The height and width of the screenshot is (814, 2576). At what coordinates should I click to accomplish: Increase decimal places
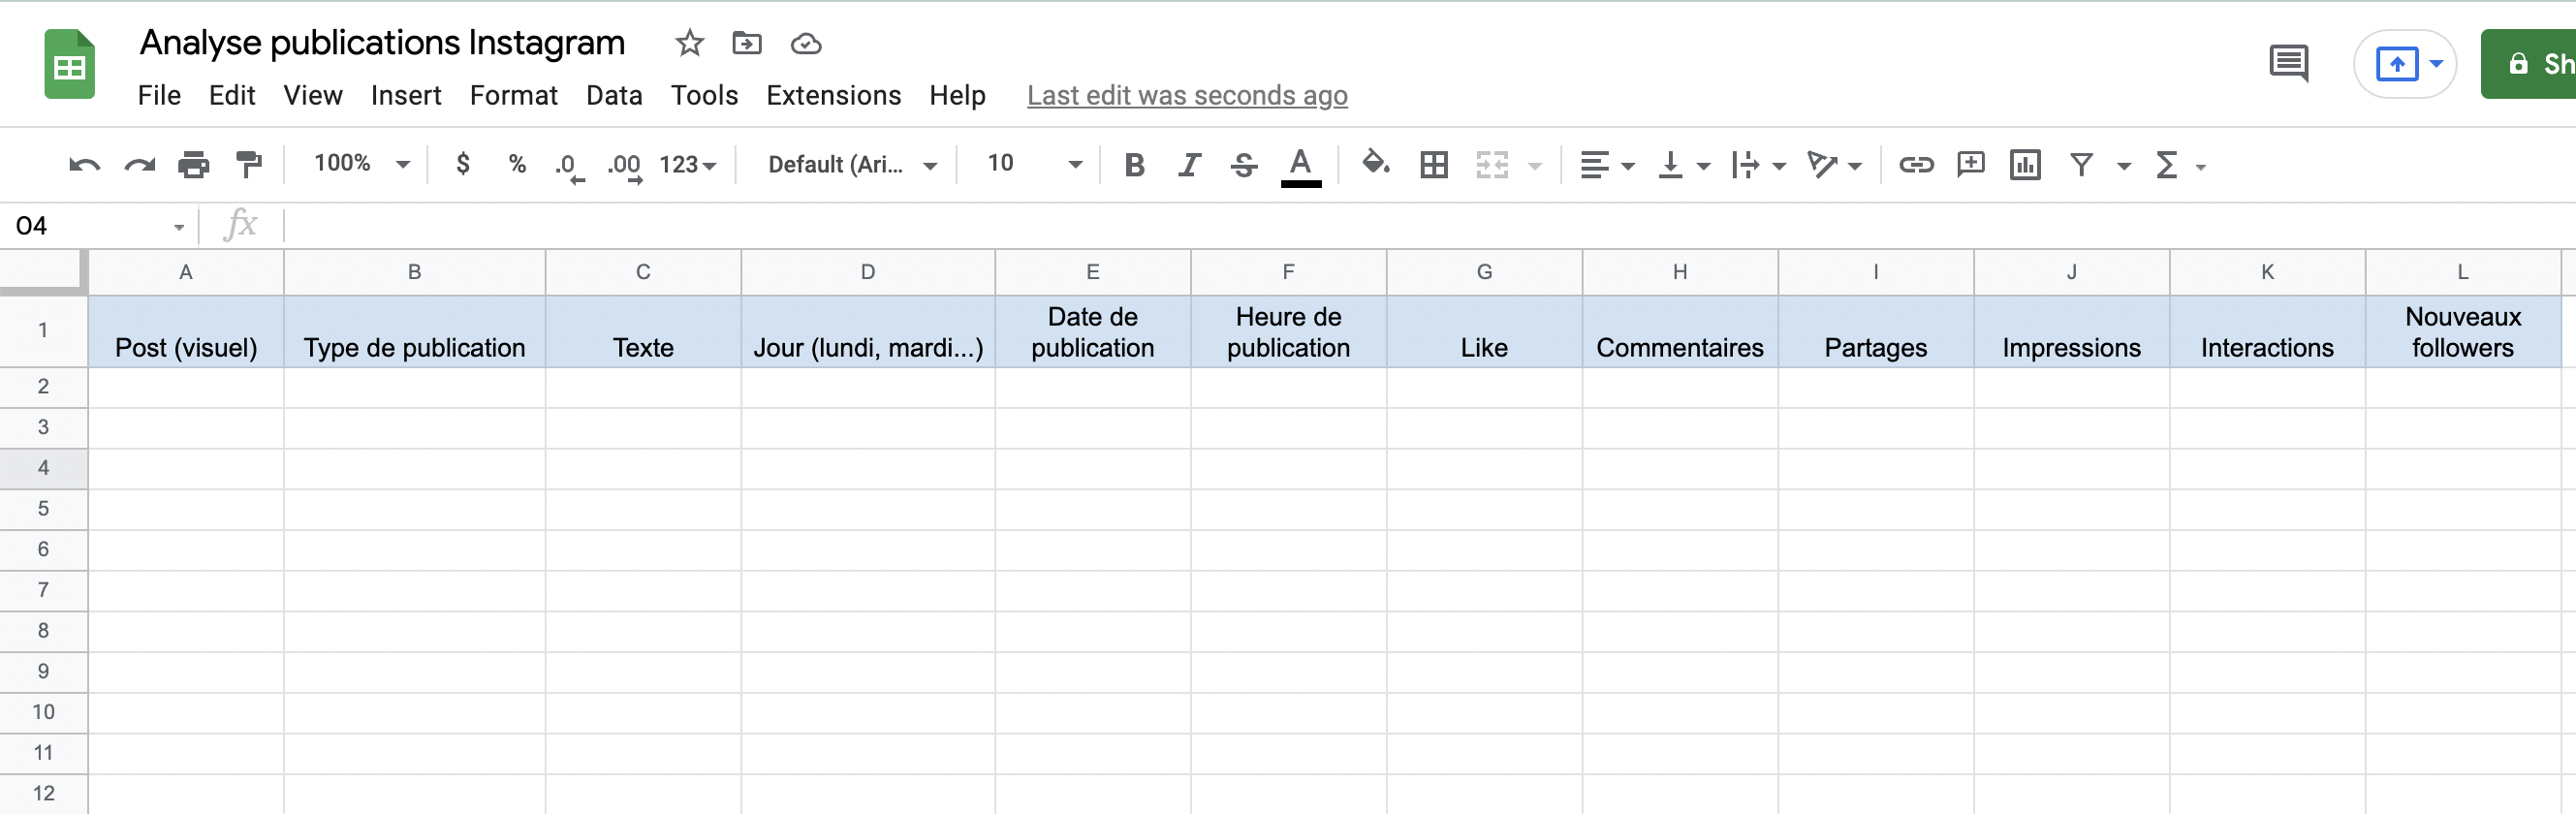tap(625, 166)
